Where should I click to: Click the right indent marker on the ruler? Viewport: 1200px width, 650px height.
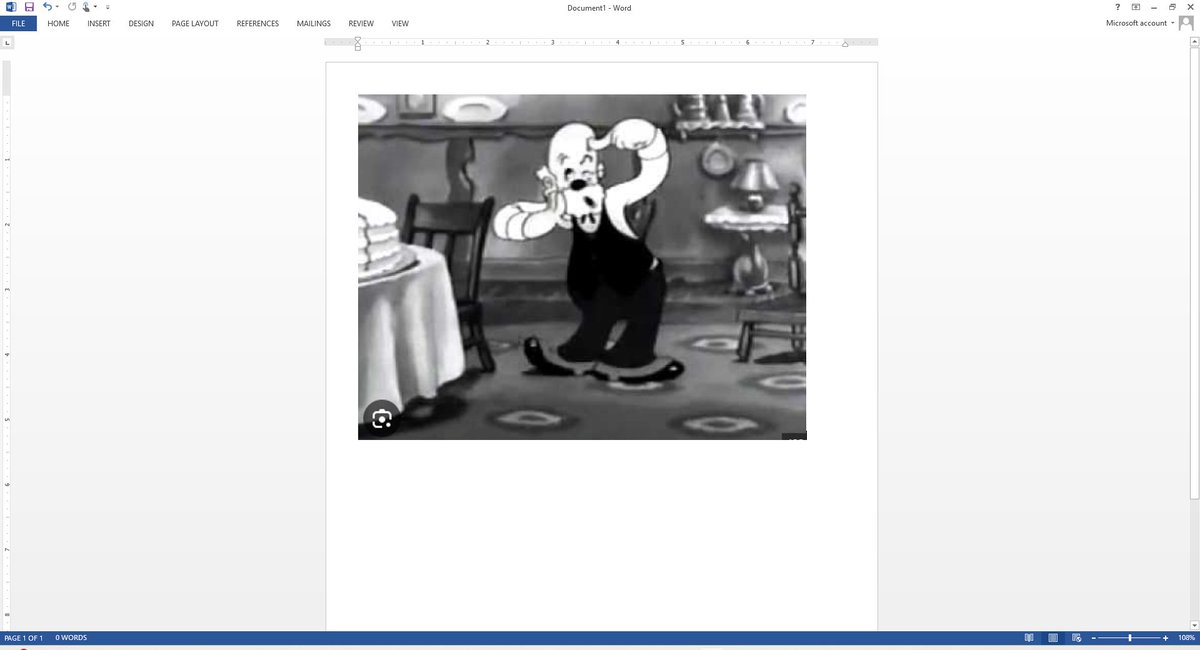pos(845,44)
